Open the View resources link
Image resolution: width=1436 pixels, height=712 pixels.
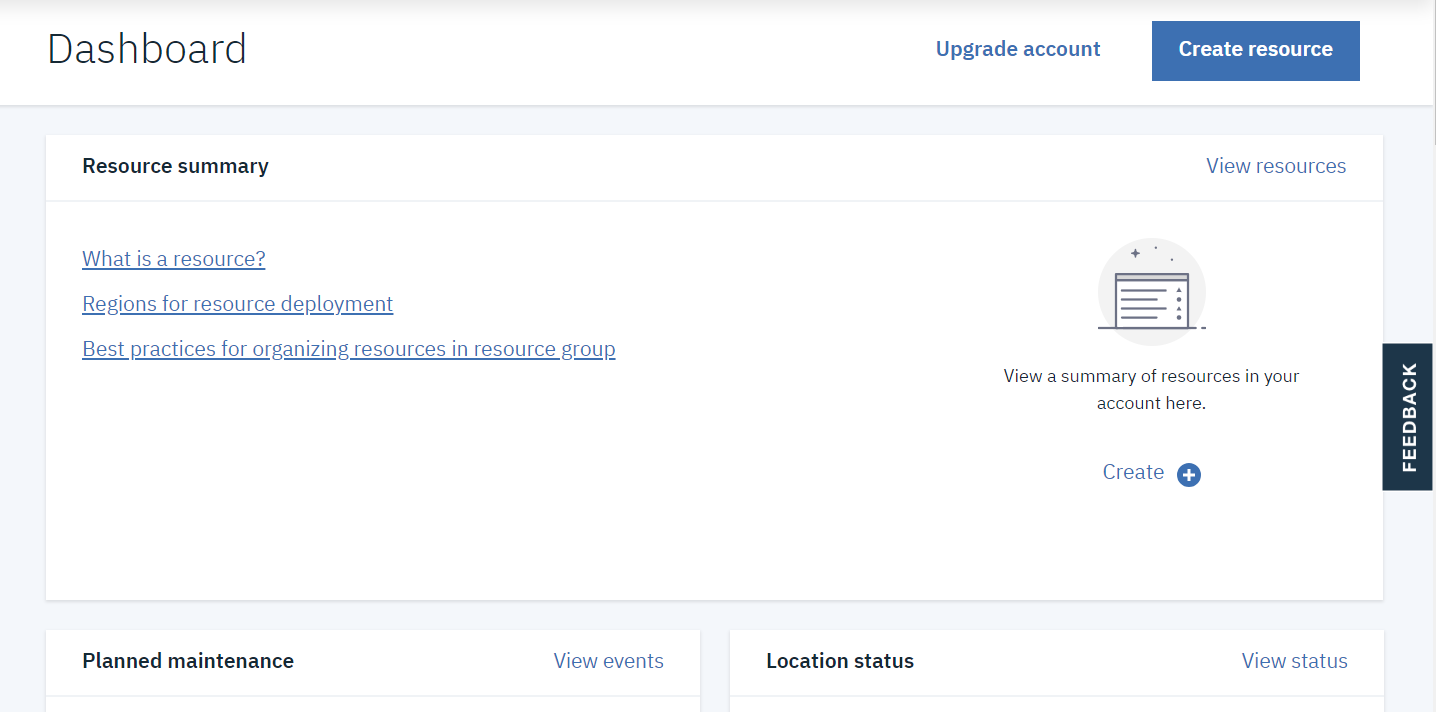point(1275,166)
